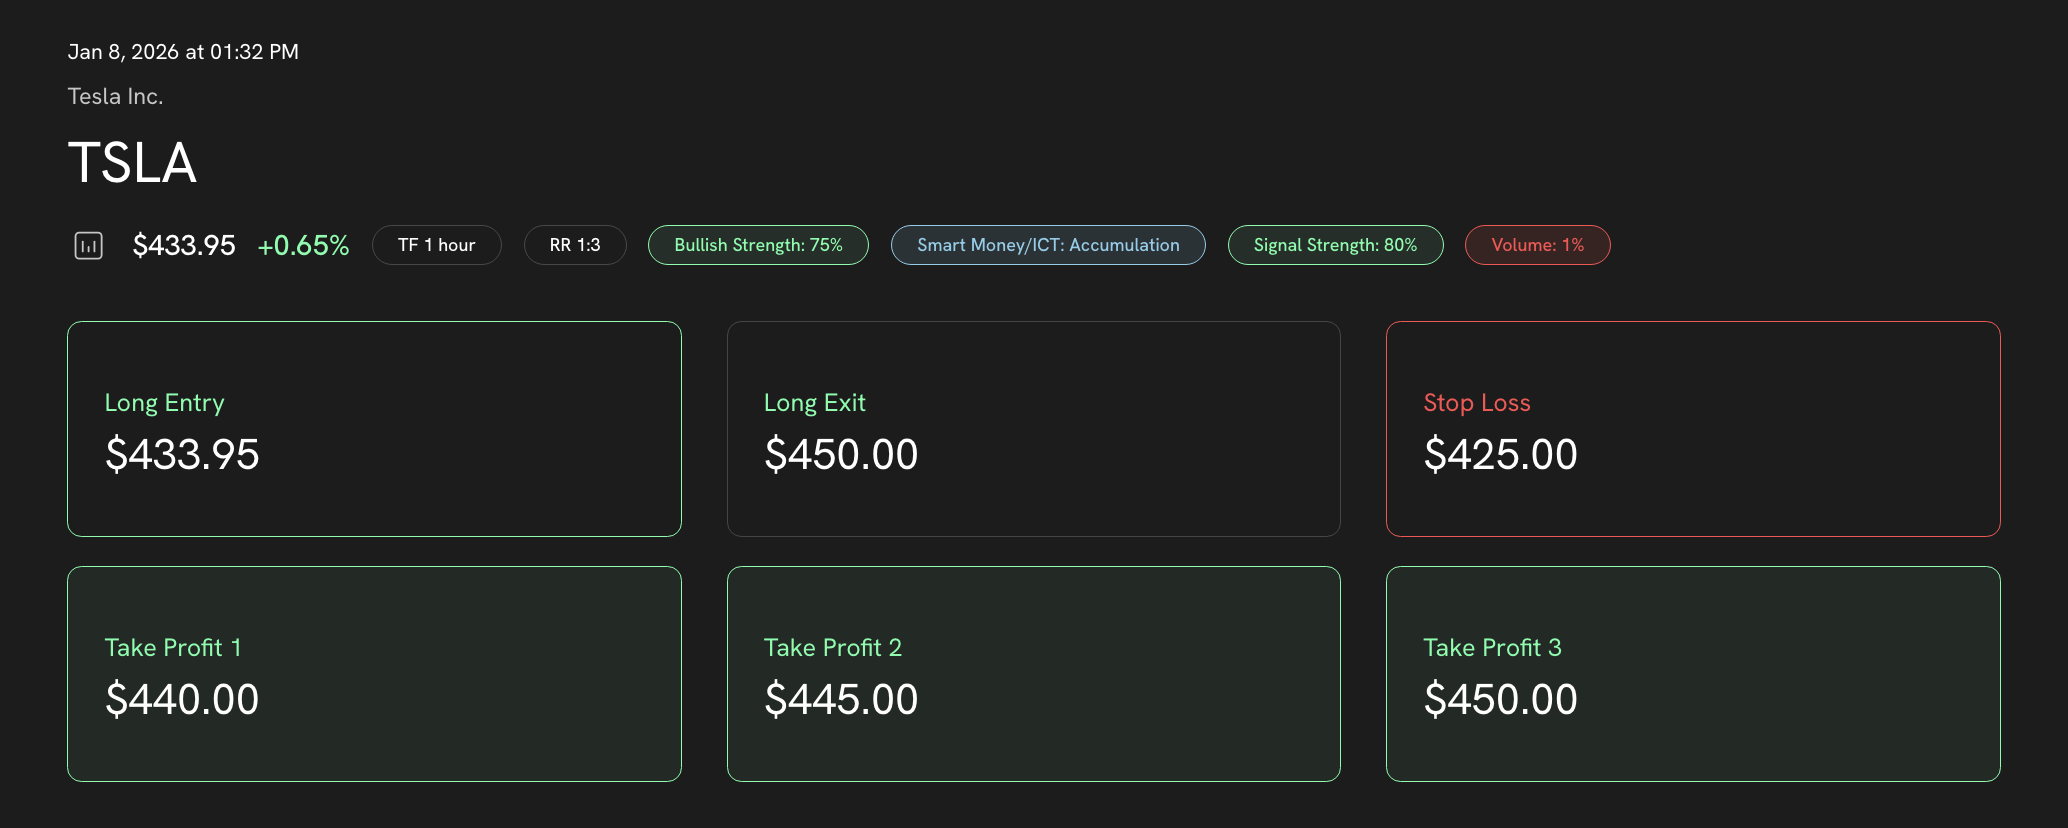Click the Jan 8, 2026 timestamp
The width and height of the screenshot is (2068, 828).
[183, 52]
